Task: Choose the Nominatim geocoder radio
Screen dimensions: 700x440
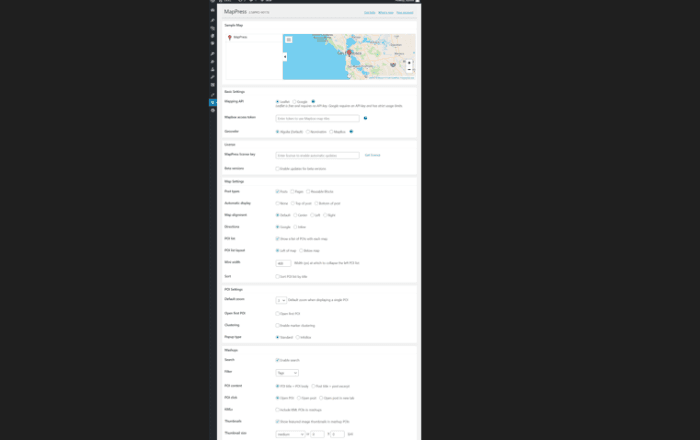Action: (x=308, y=132)
